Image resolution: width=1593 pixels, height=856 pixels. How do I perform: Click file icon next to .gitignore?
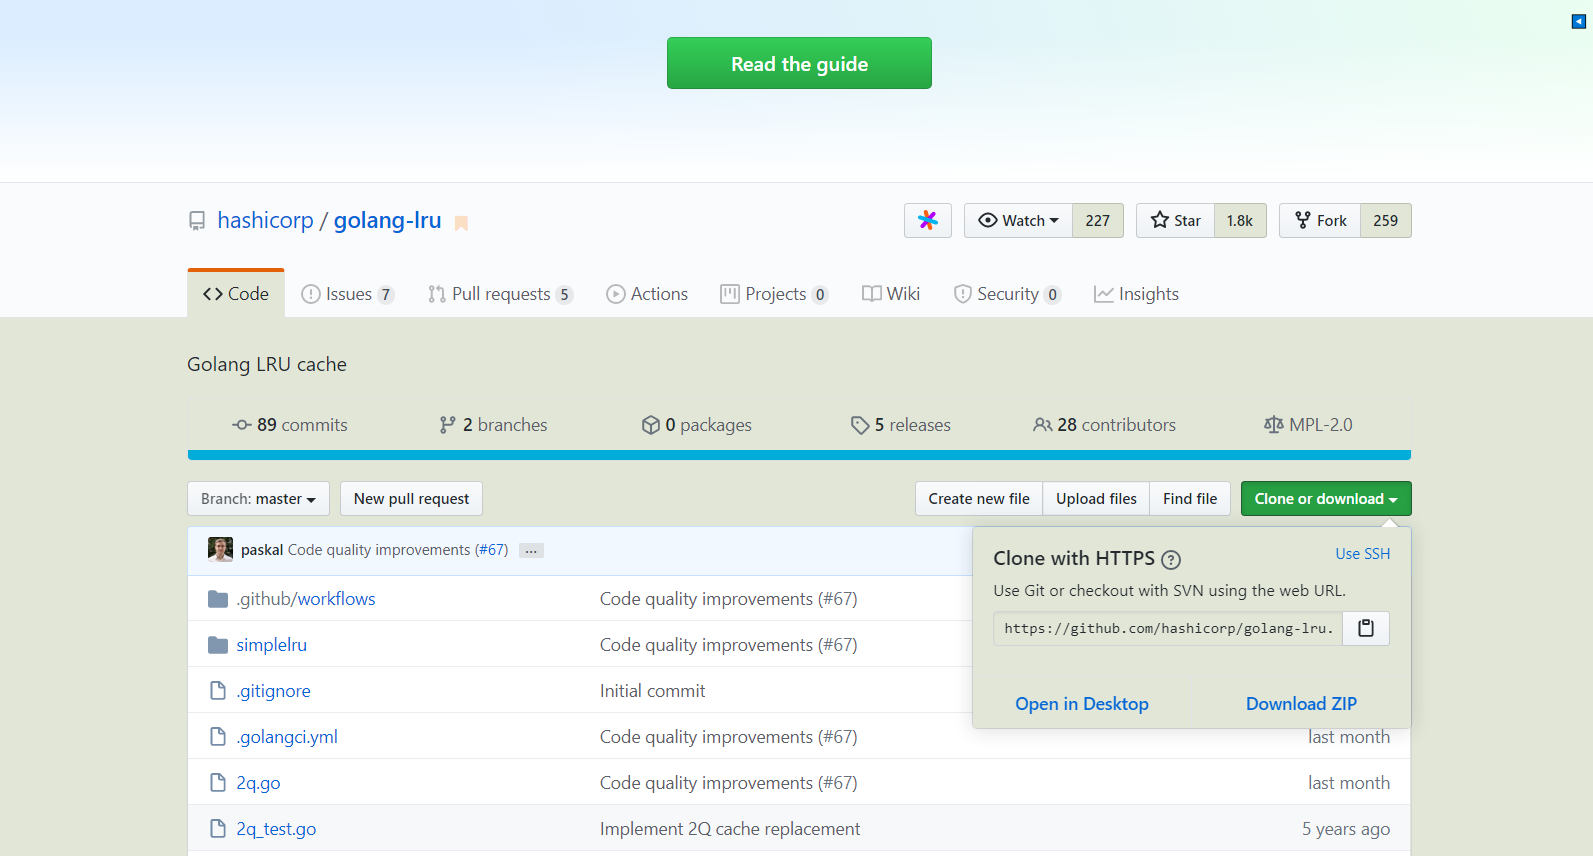click(218, 691)
